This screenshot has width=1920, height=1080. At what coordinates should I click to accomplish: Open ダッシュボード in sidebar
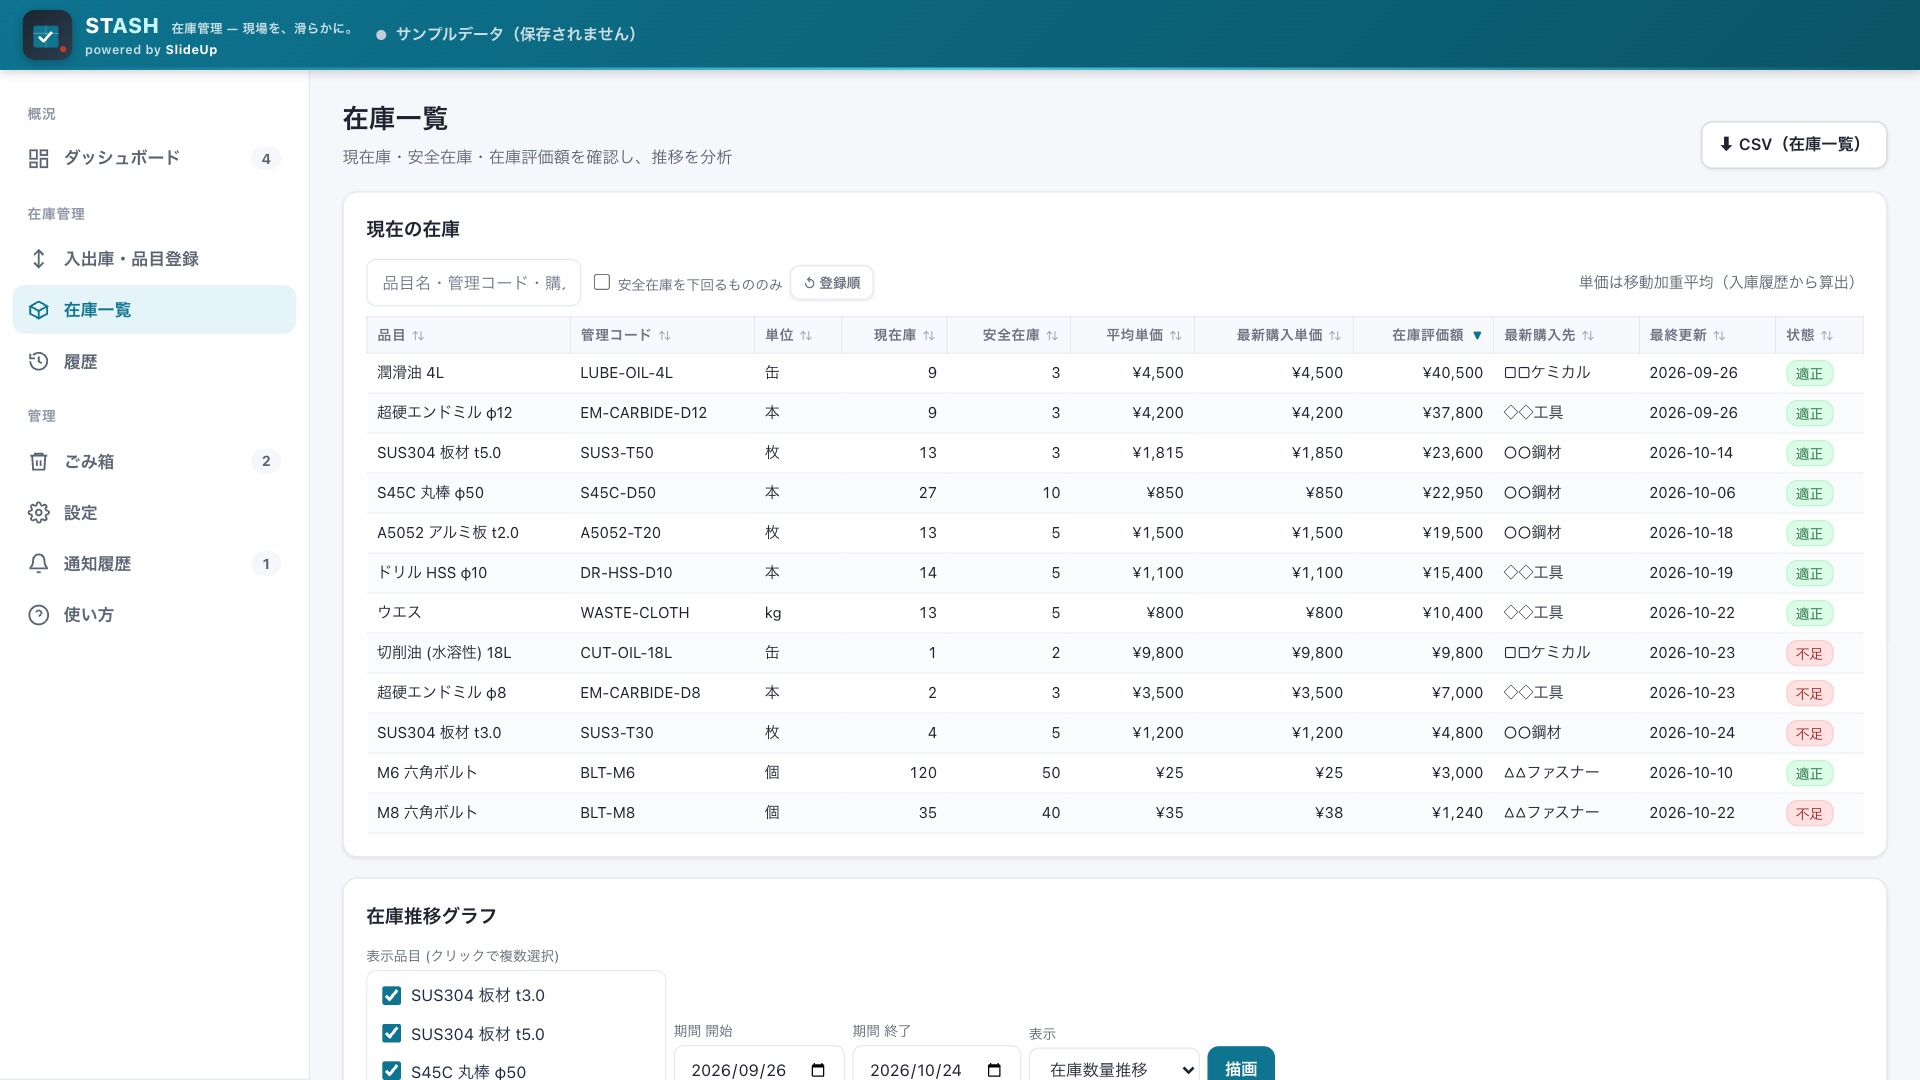click(154, 158)
